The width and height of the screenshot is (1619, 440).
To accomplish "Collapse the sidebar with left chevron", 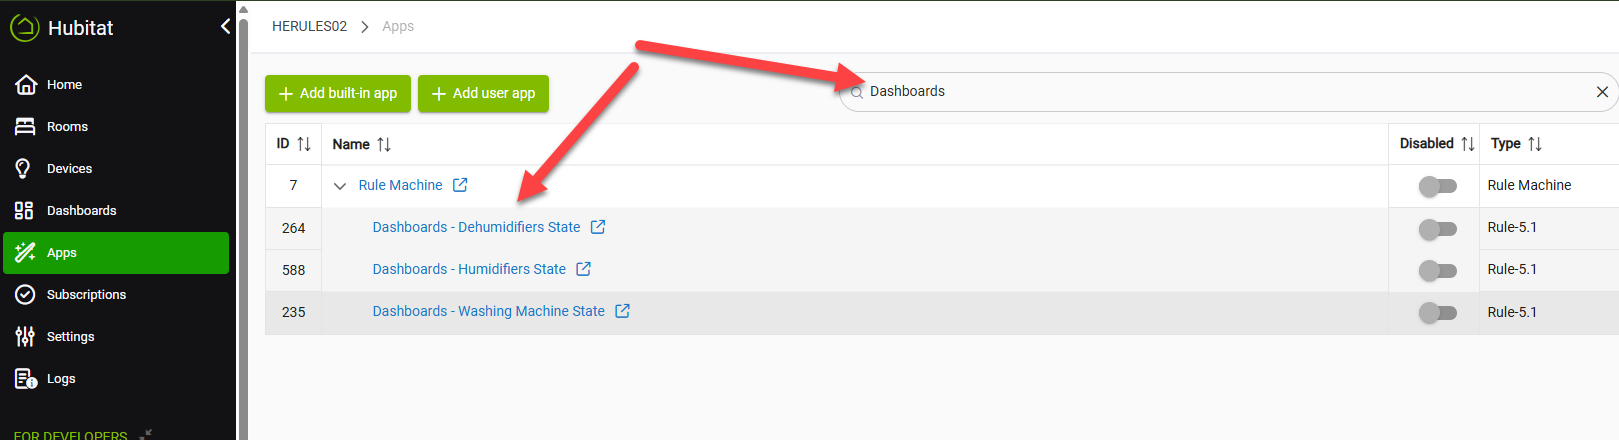I will tap(225, 27).
